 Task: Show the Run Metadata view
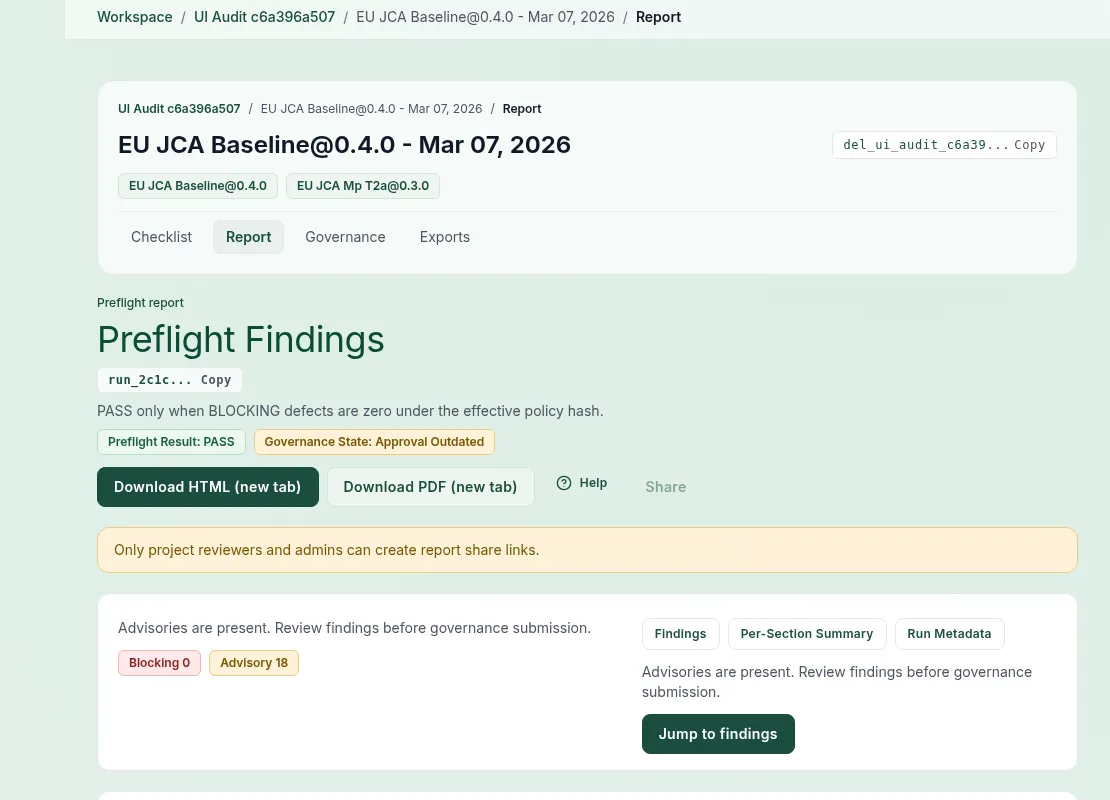click(949, 633)
